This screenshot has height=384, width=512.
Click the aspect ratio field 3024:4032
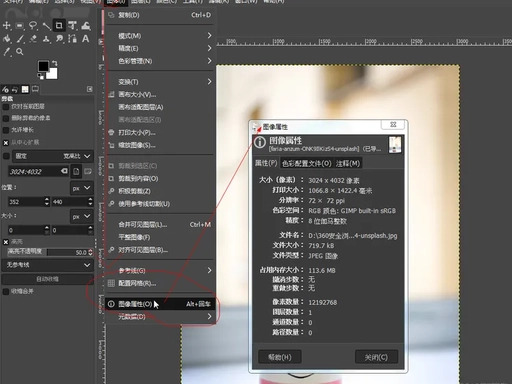[34, 171]
